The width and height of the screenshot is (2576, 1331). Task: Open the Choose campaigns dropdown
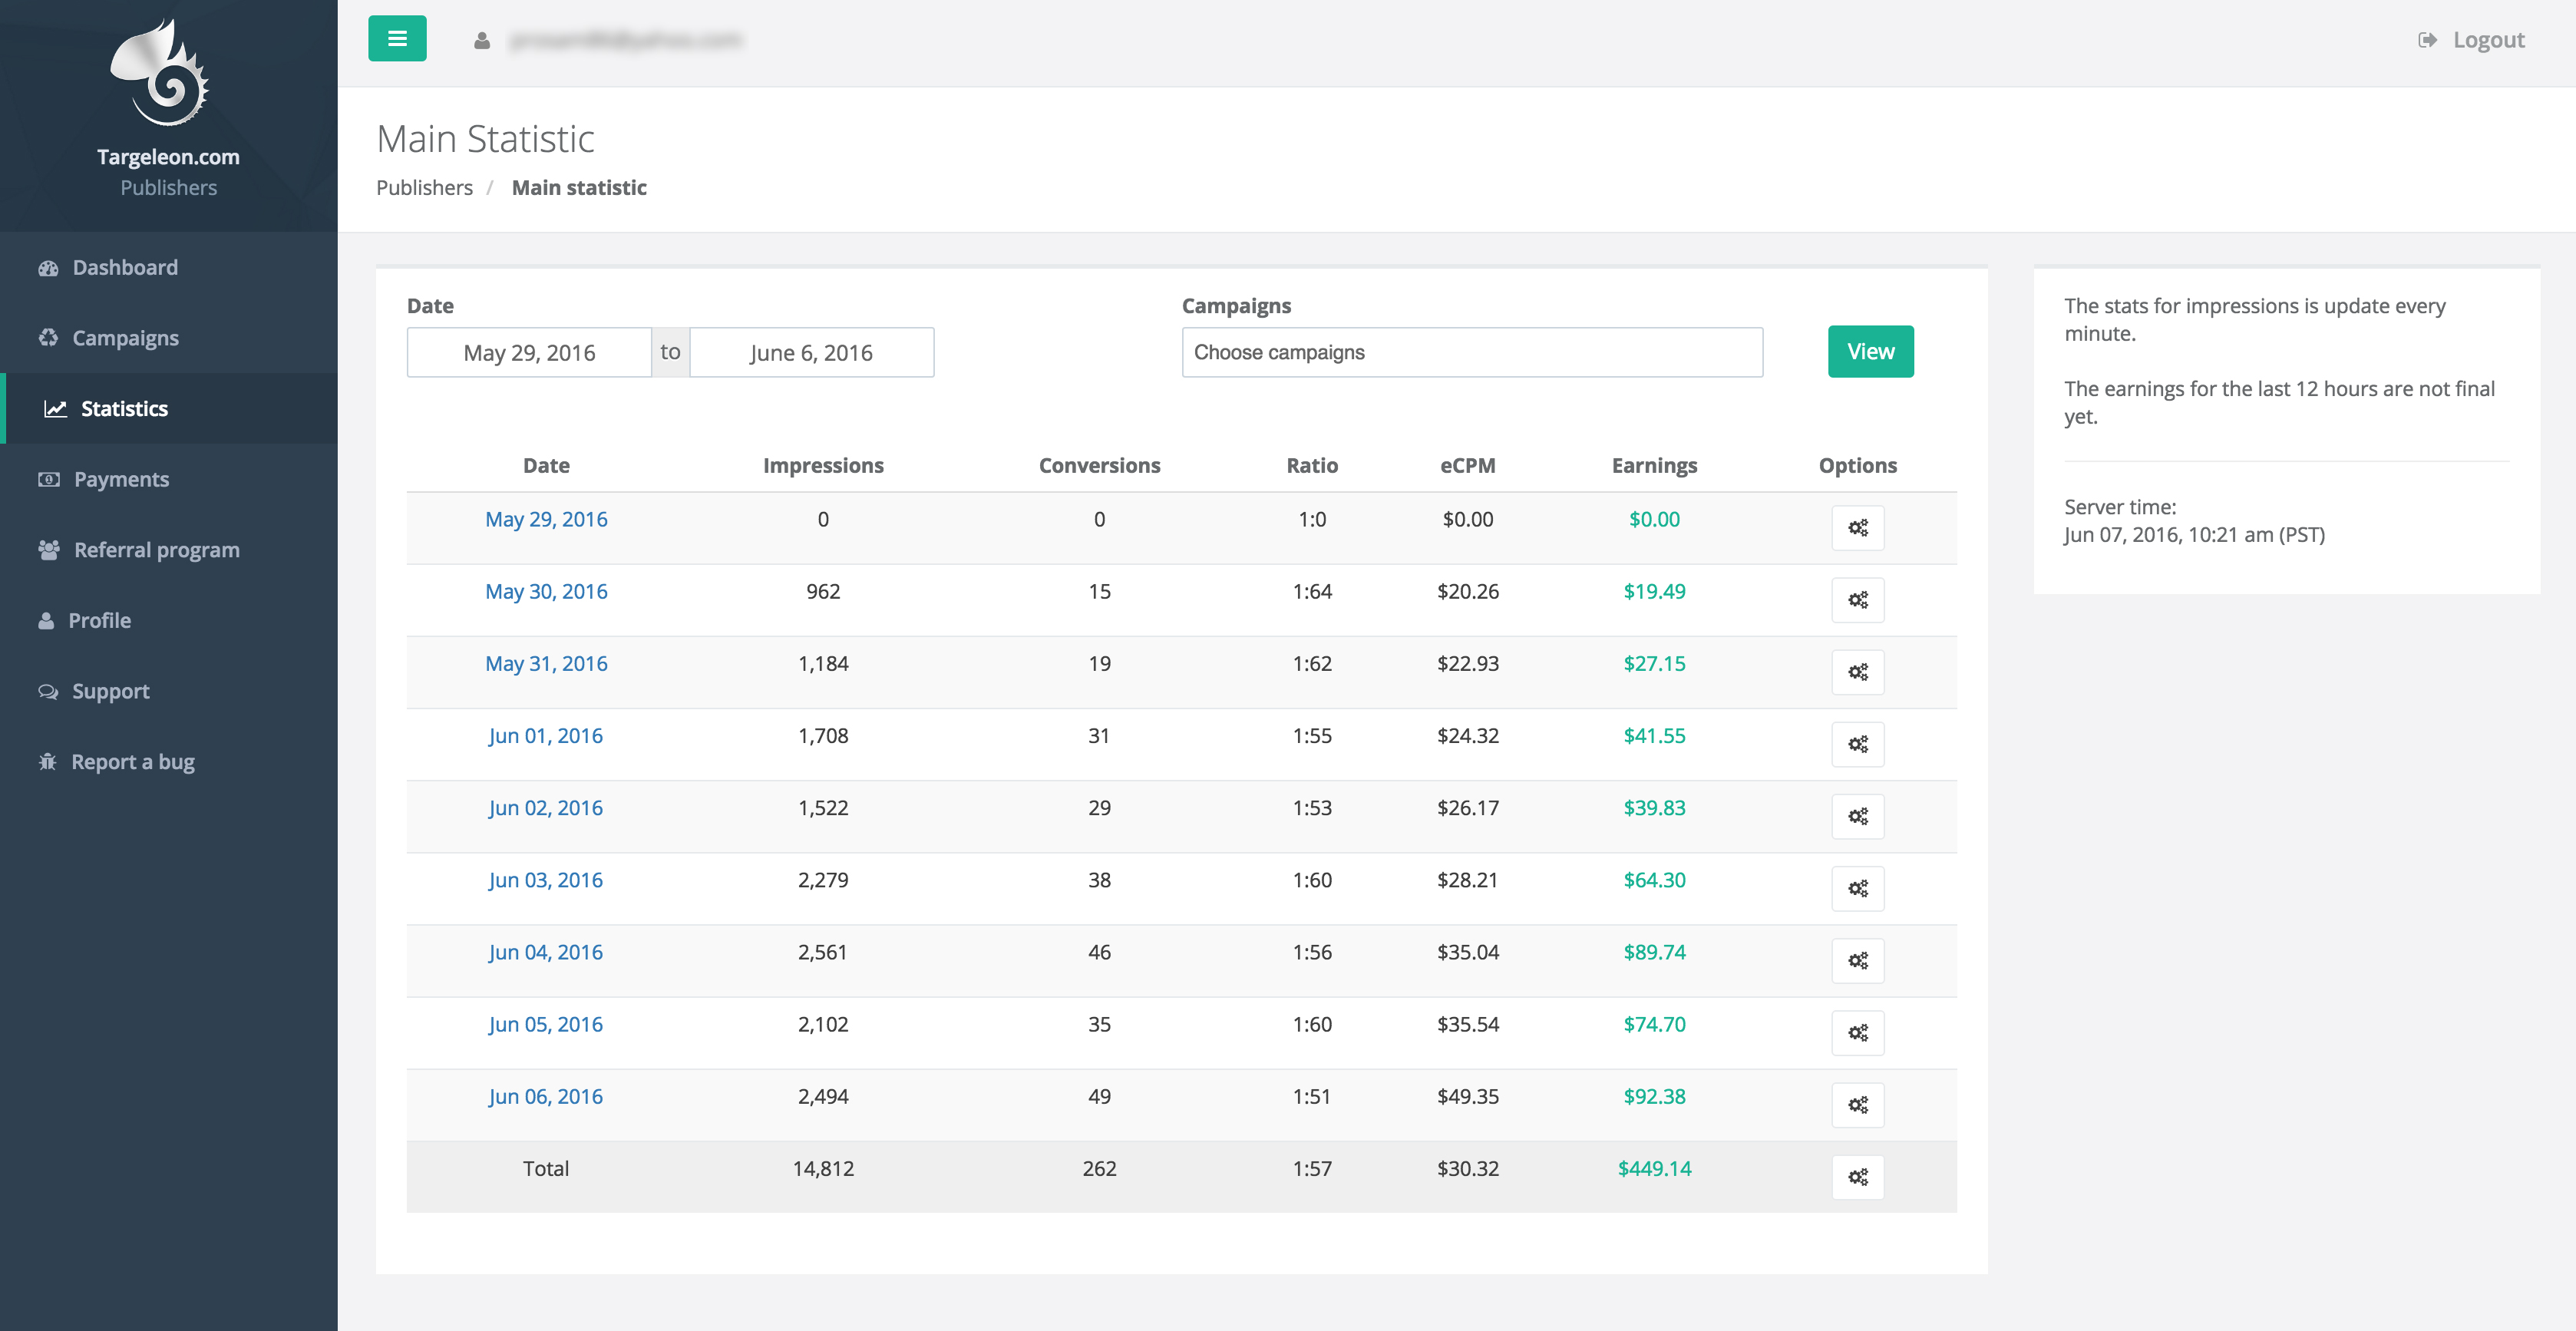[x=1471, y=352]
